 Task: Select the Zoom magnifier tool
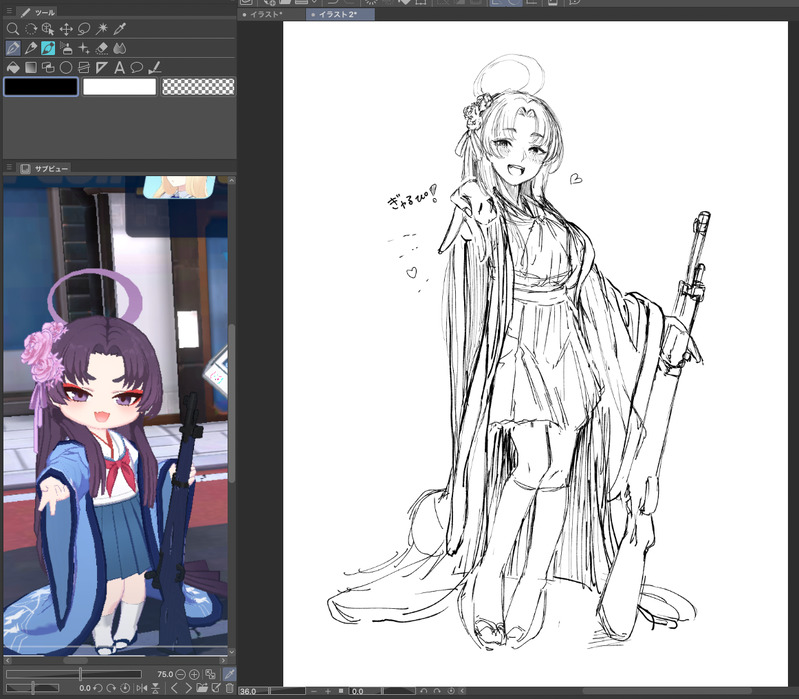tap(13, 29)
